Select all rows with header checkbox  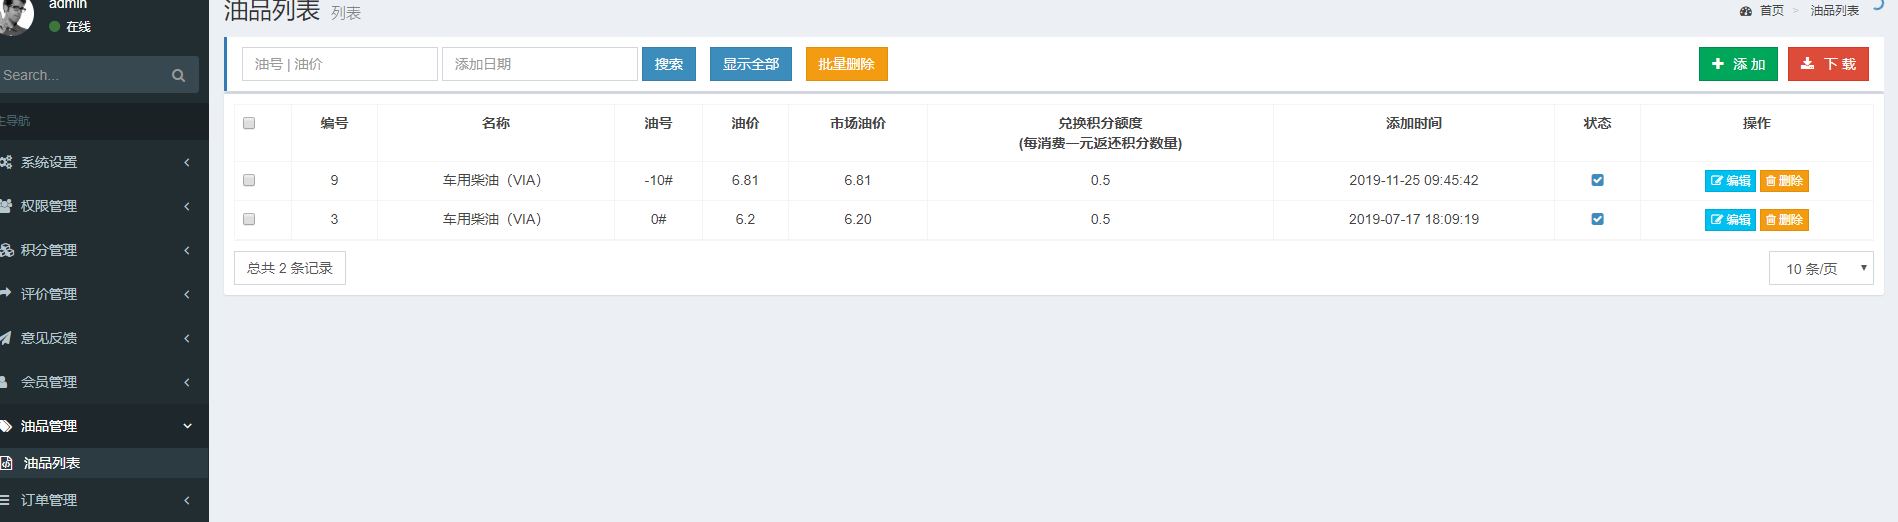[x=249, y=123]
